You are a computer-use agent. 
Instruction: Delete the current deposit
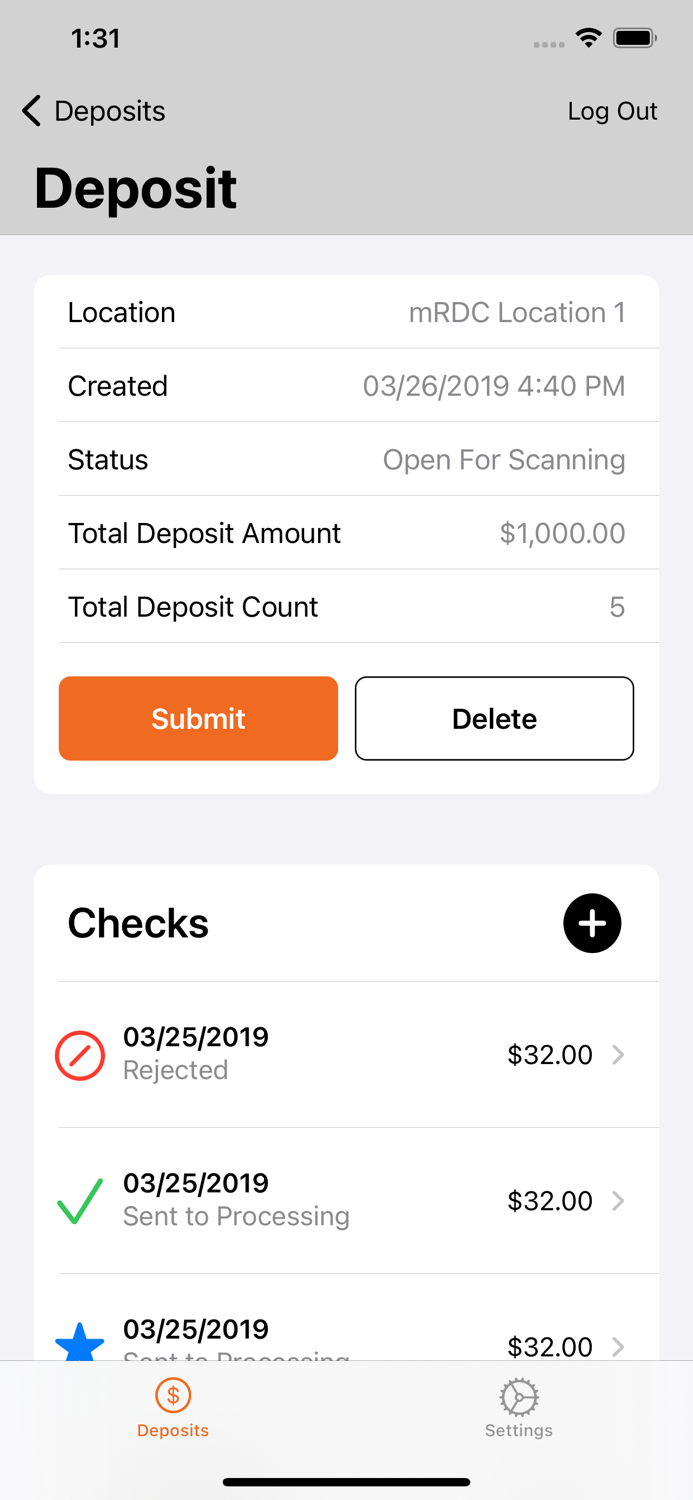click(494, 718)
